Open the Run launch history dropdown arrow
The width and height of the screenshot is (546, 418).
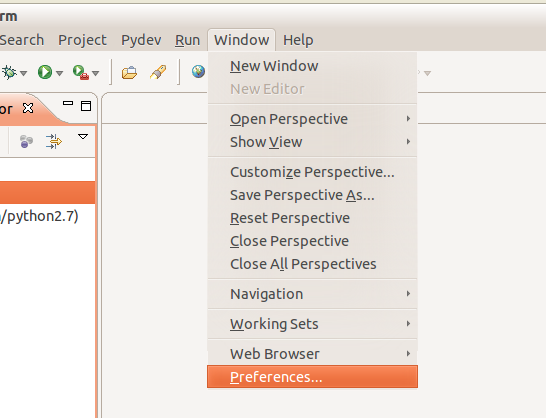60,73
